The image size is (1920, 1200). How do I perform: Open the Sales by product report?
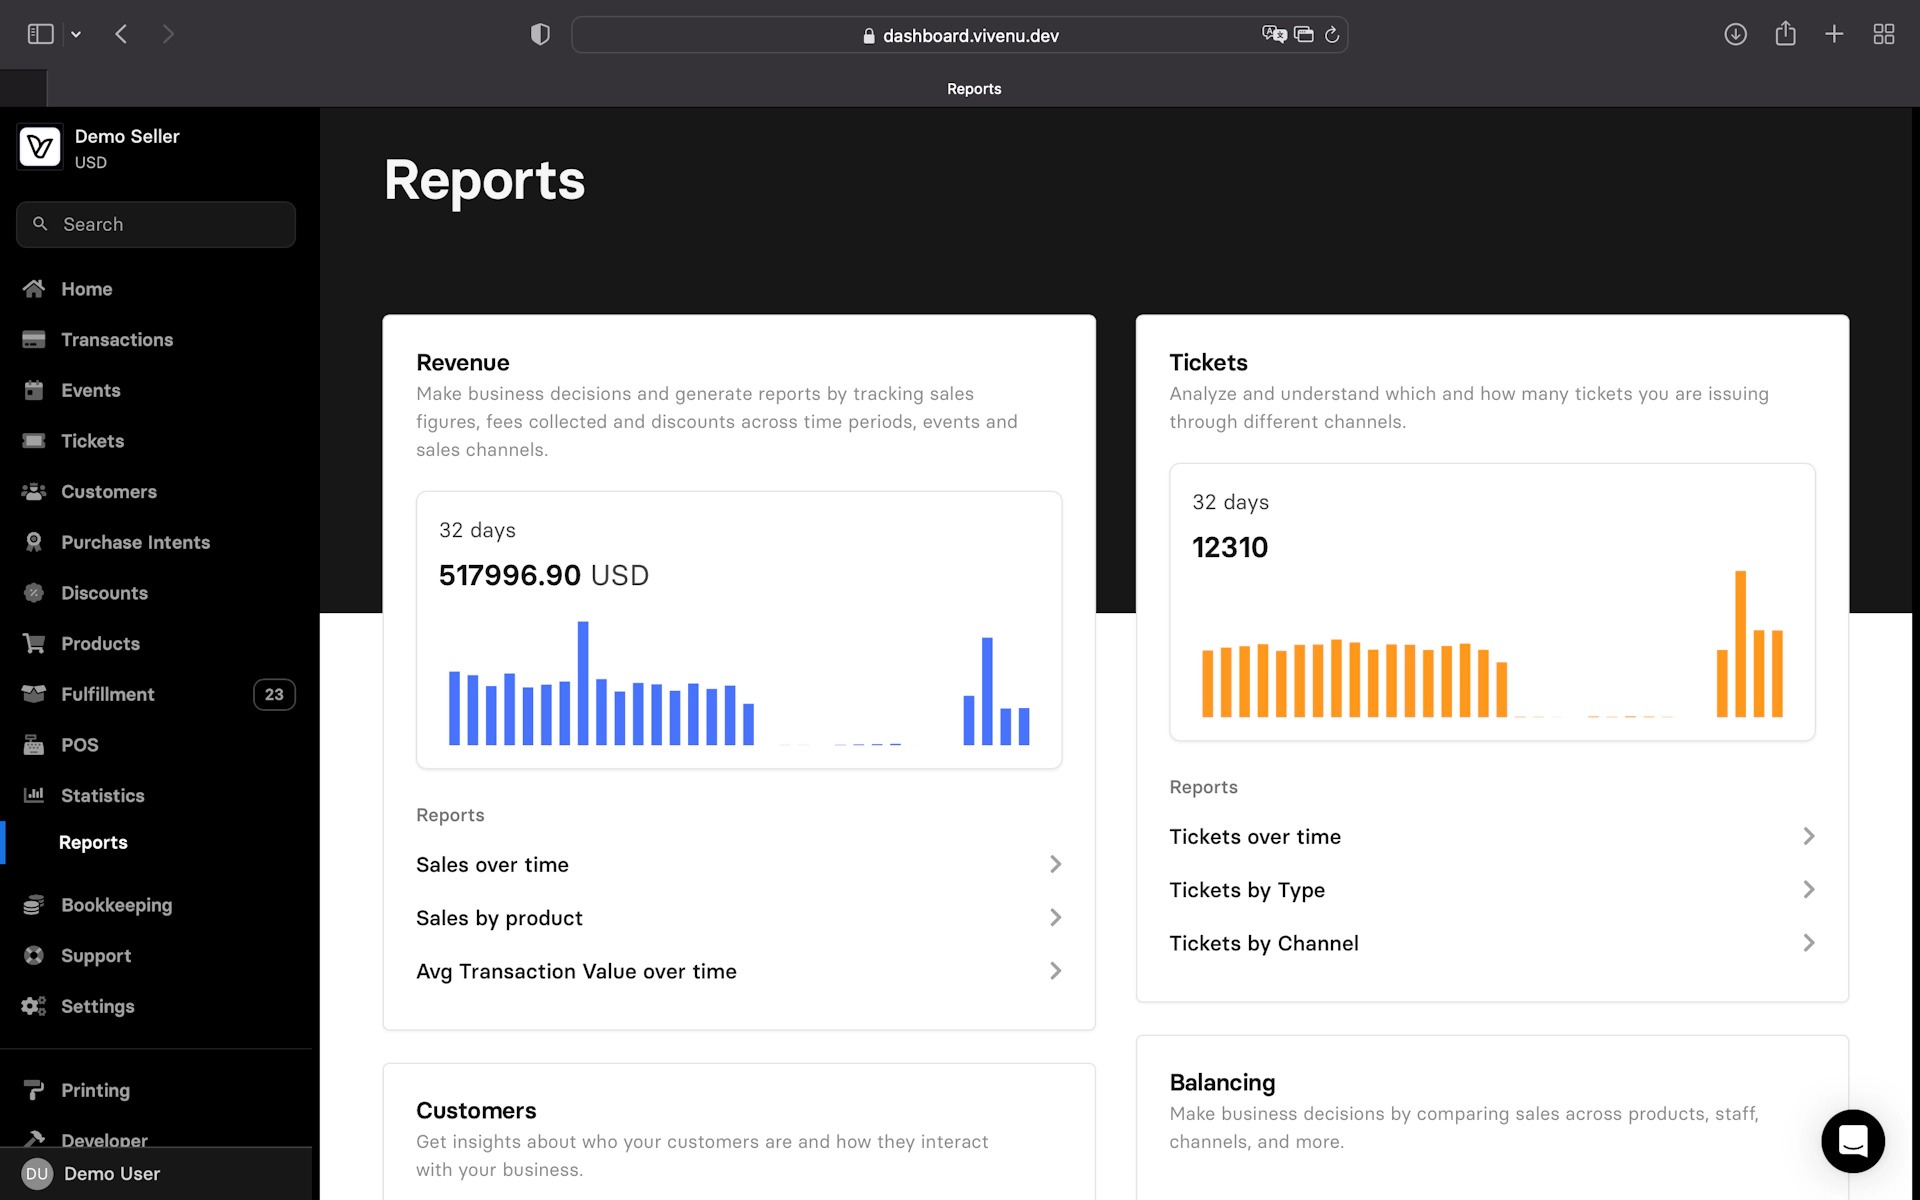click(x=499, y=918)
